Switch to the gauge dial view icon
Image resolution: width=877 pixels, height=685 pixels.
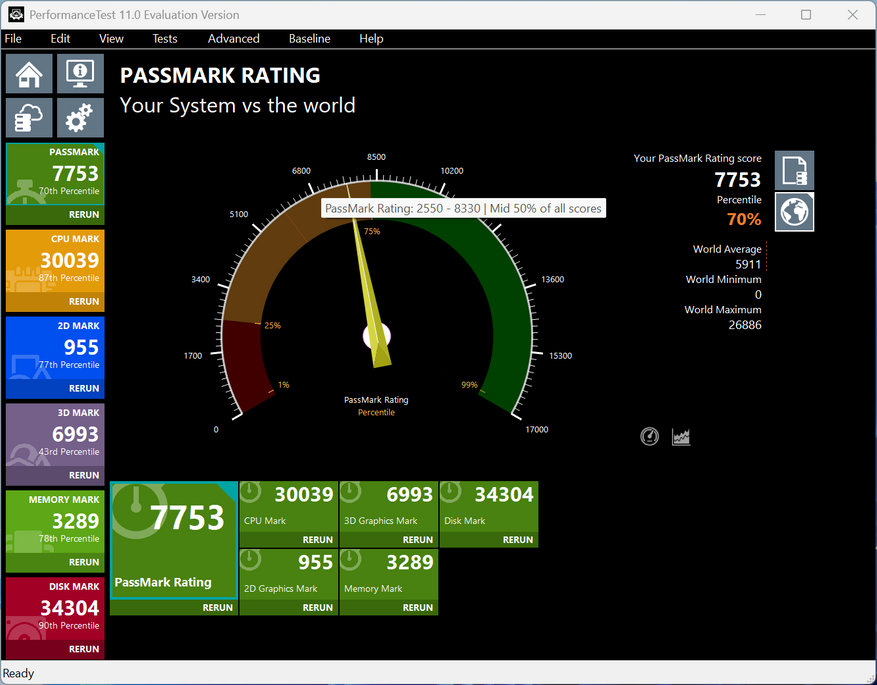(649, 436)
